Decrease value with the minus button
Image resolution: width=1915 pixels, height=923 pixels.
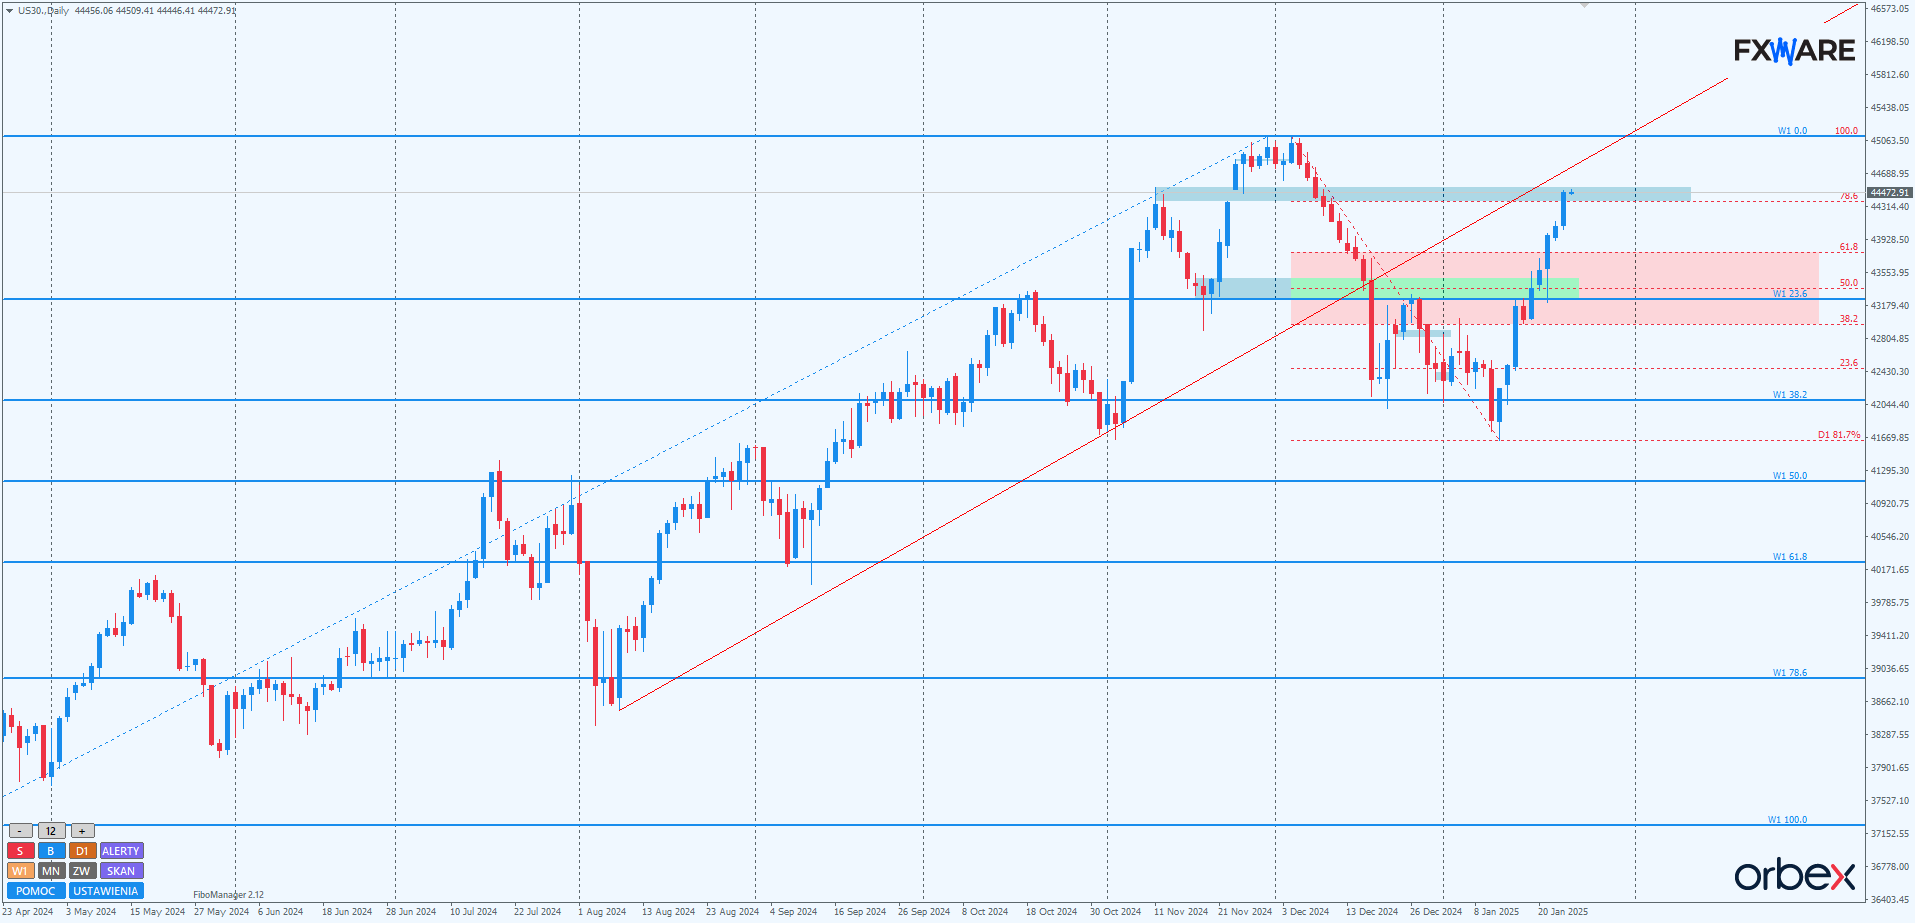(x=20, y=831)
